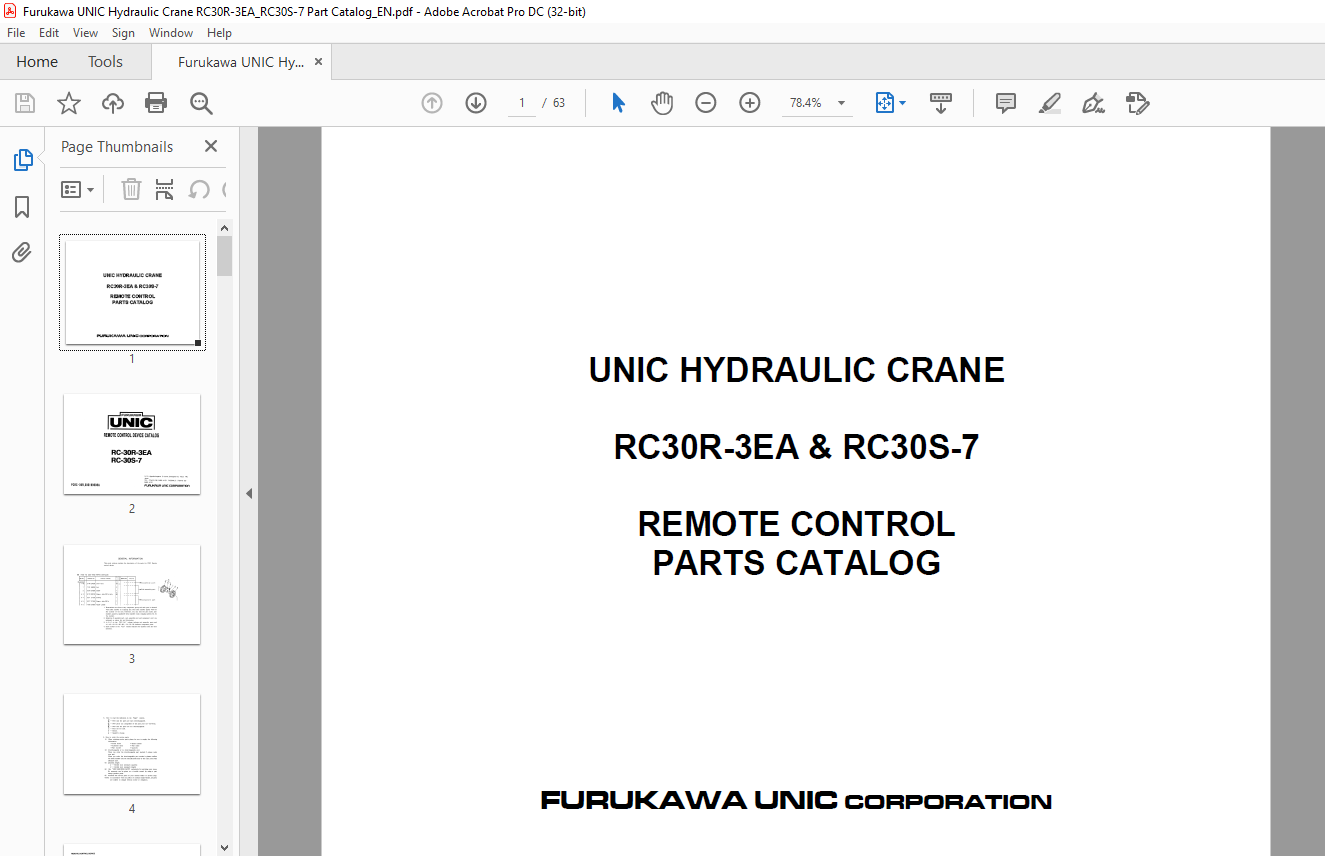Click the total page count 63
Viewport: 1325px width, 856px height.
(559, 103)
